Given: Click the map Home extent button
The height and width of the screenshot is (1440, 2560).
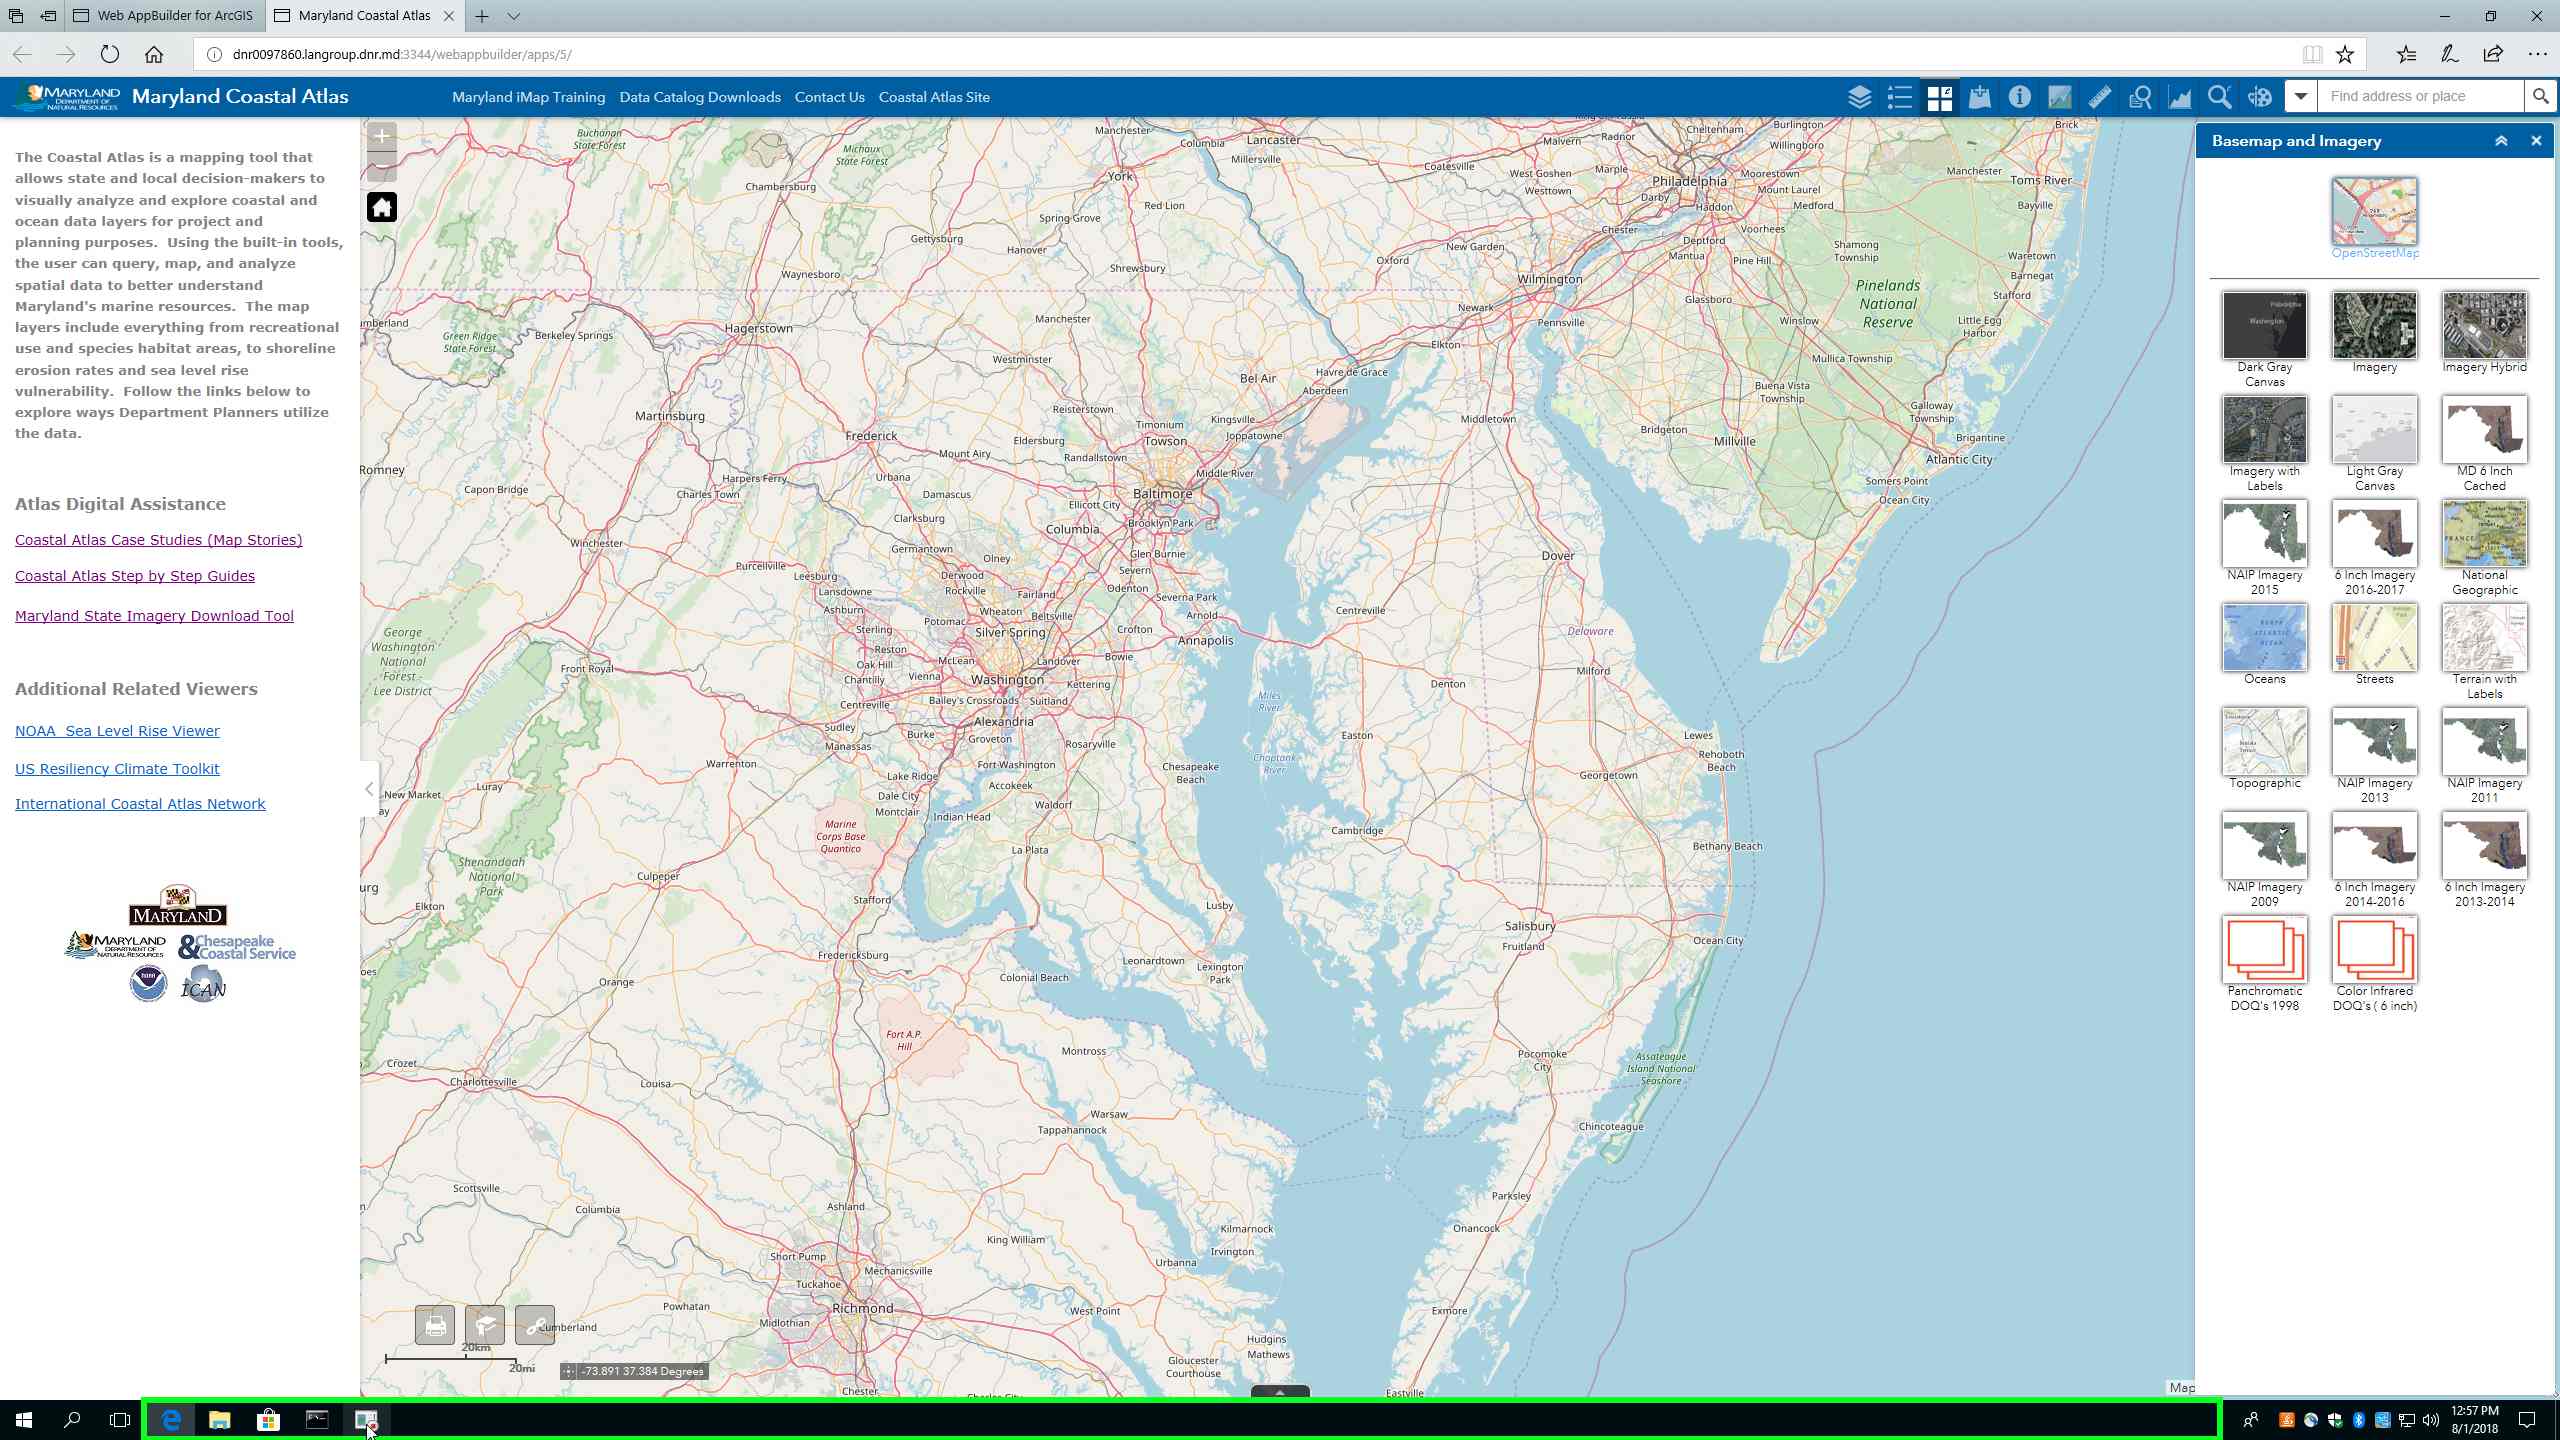Looking at the screenshot, I should click(382, 207).
